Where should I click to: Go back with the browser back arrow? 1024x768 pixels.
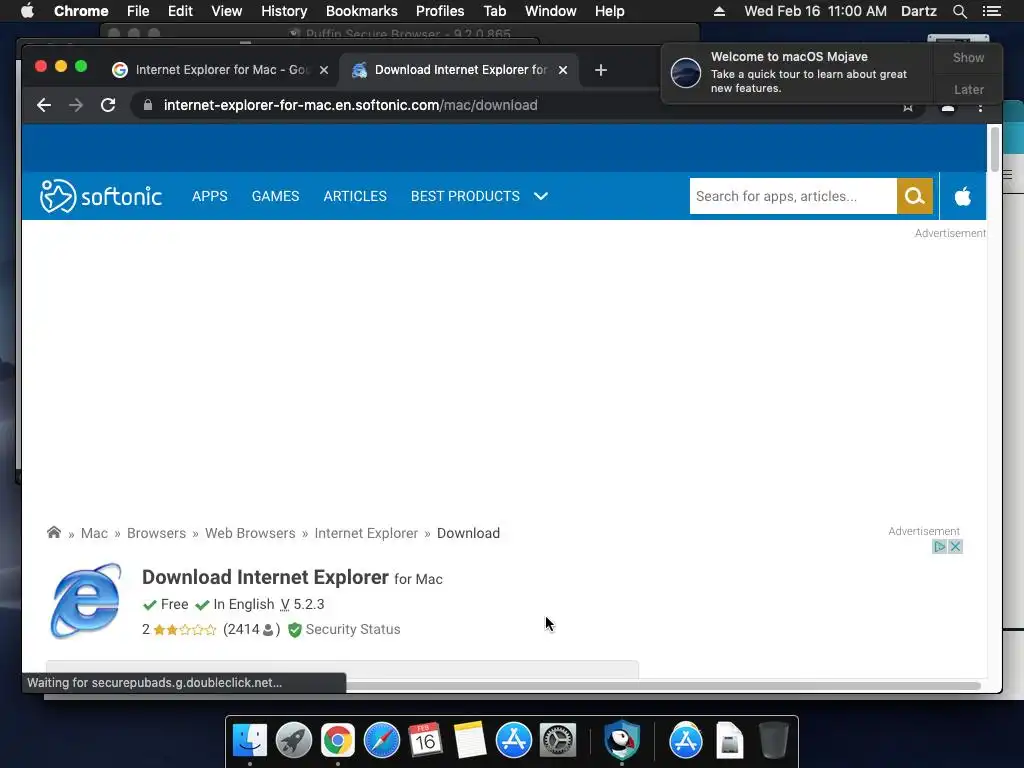(x=44, y=105)
